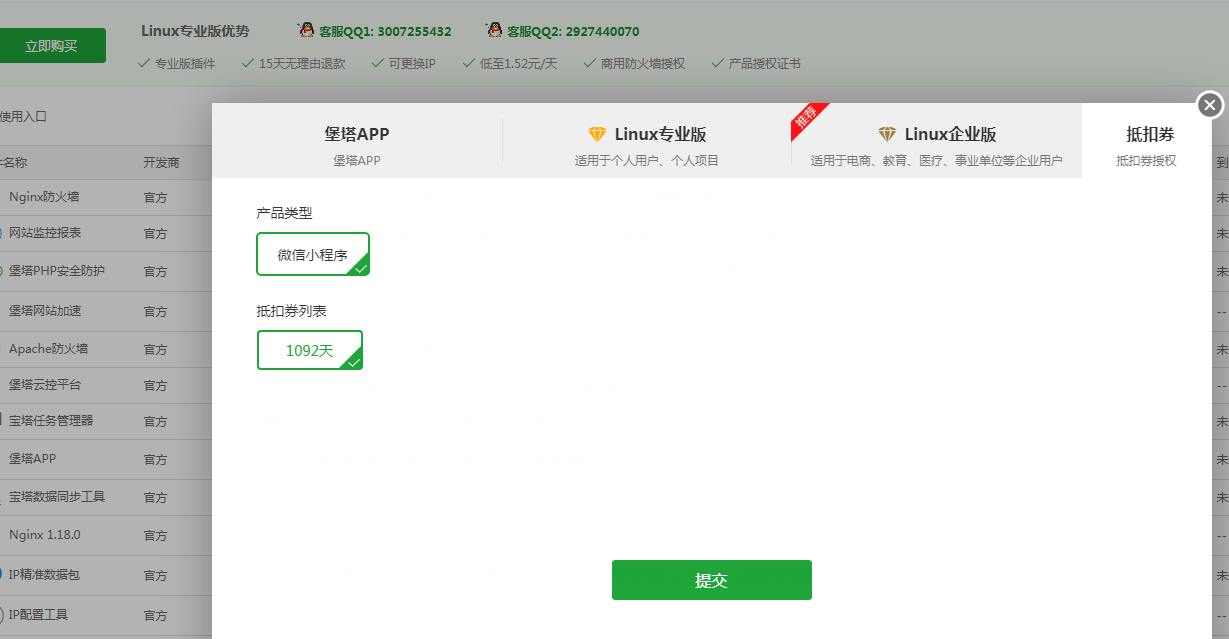
Task: Click the 抵扣券列表 label
Action: (x=291, y=311)
